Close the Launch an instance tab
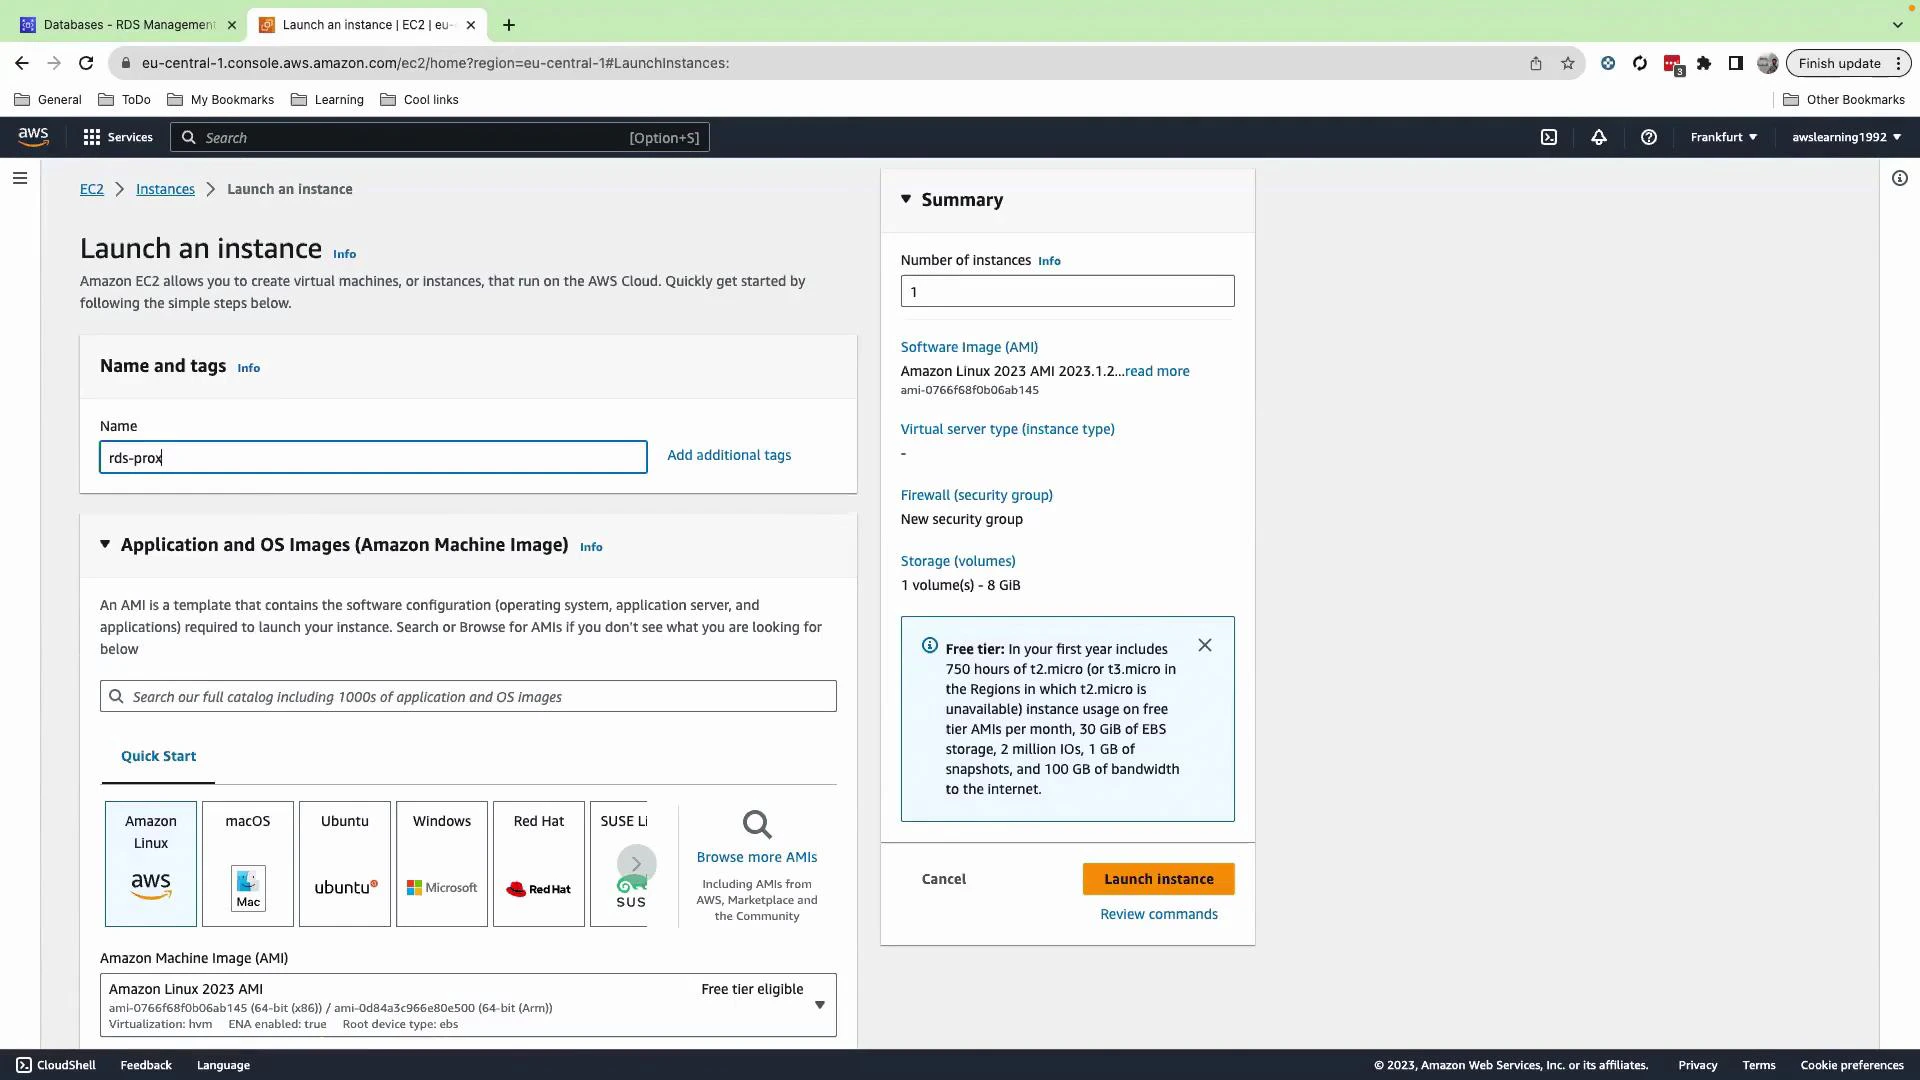Viewport: 1920px width, 1080px height. [472, 25]
